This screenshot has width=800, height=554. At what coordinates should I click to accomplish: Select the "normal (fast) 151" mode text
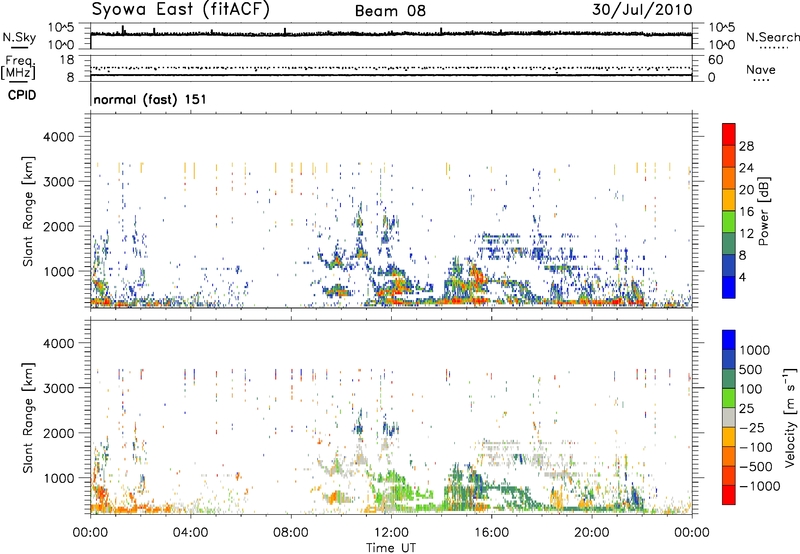click(x=150, y=99)
